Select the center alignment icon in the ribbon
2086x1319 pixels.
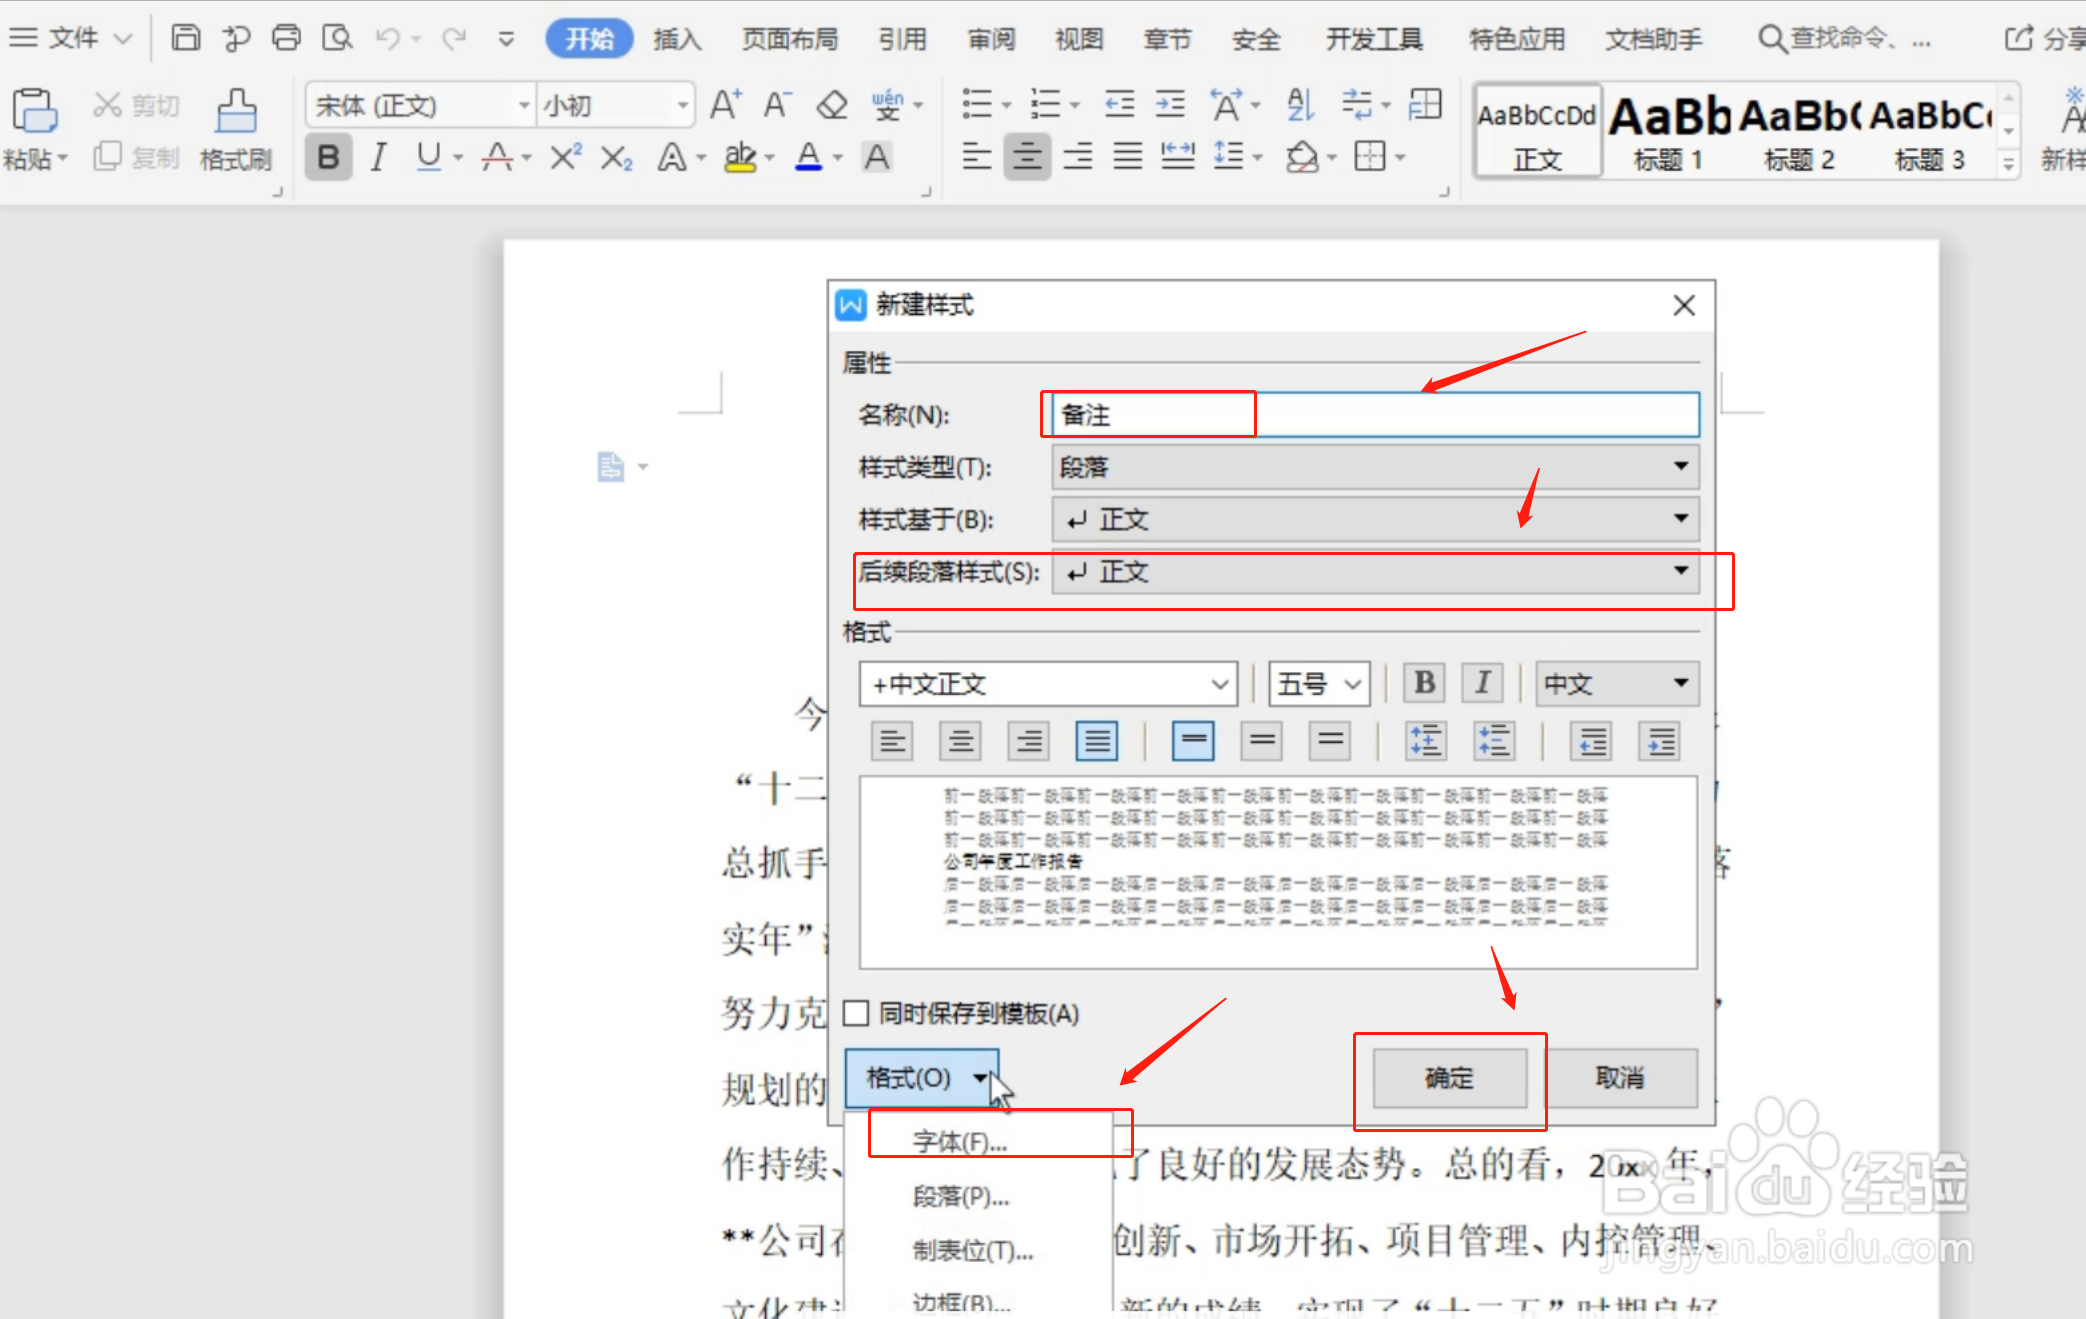coord(1027,156)
